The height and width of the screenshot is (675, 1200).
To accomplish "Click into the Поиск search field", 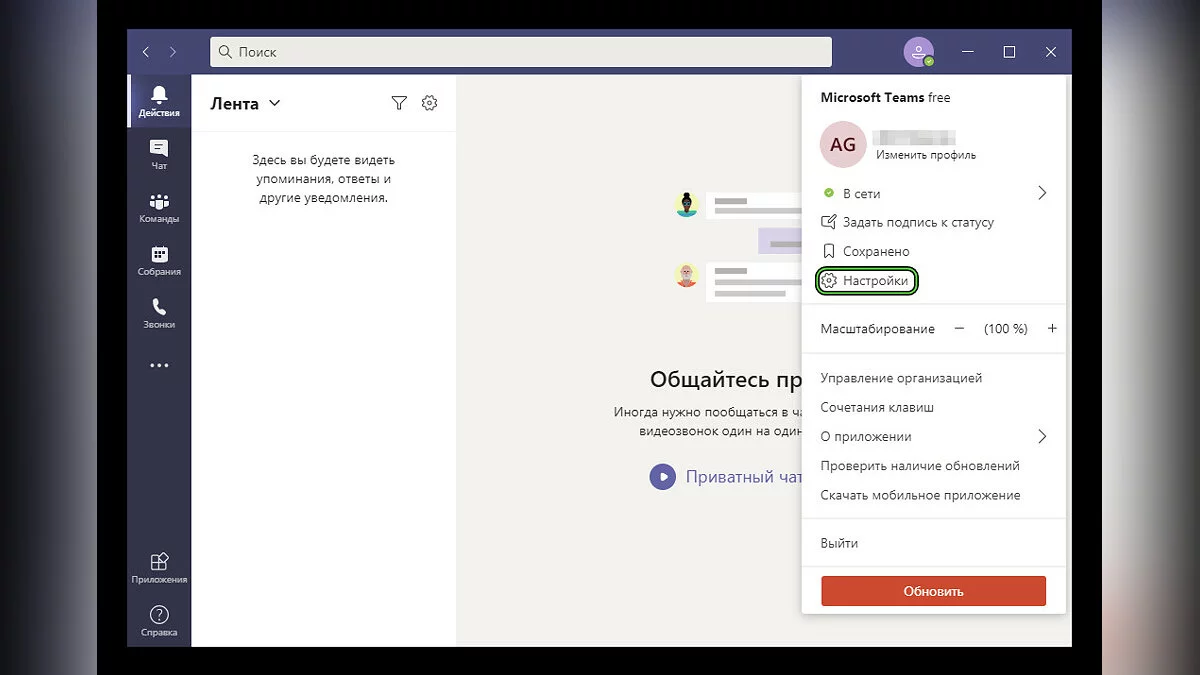I will tap(521, 52).
